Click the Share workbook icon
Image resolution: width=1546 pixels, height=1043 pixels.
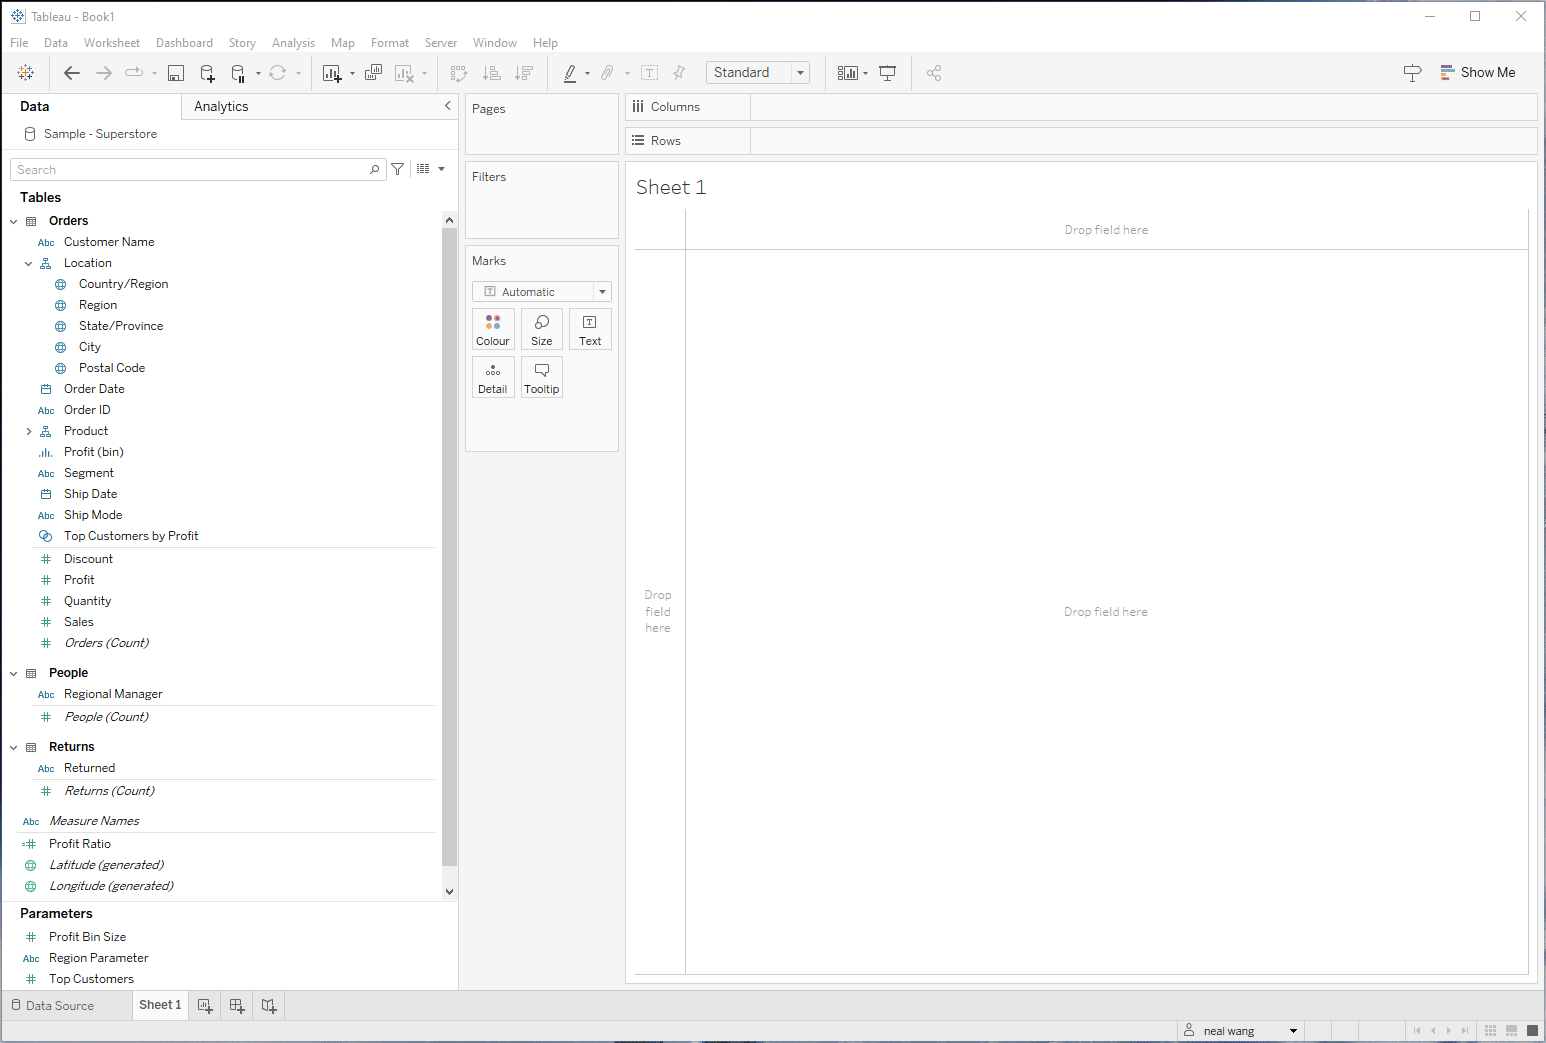tap(934, 73)
